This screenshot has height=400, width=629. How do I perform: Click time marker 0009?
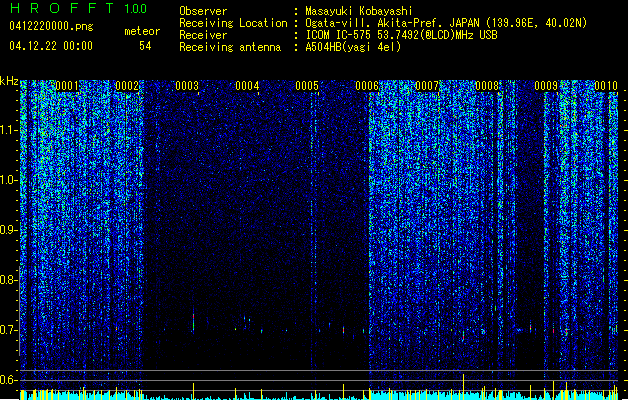coord(546,86)
